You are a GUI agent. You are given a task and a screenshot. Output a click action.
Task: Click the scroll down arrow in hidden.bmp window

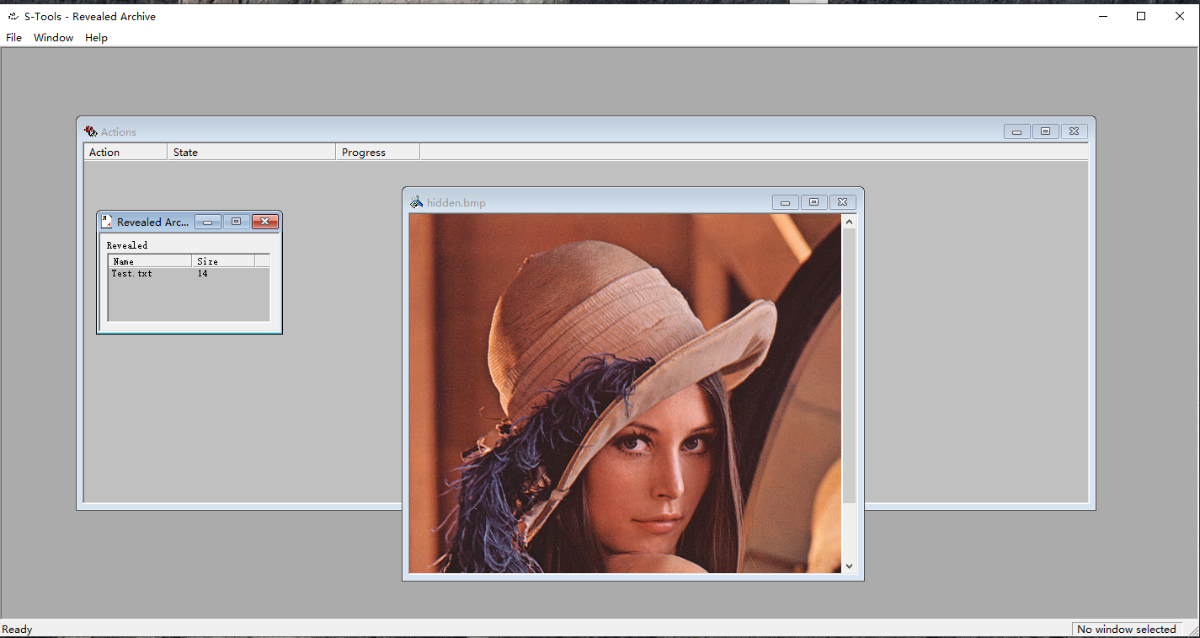[x=849, y=566]
